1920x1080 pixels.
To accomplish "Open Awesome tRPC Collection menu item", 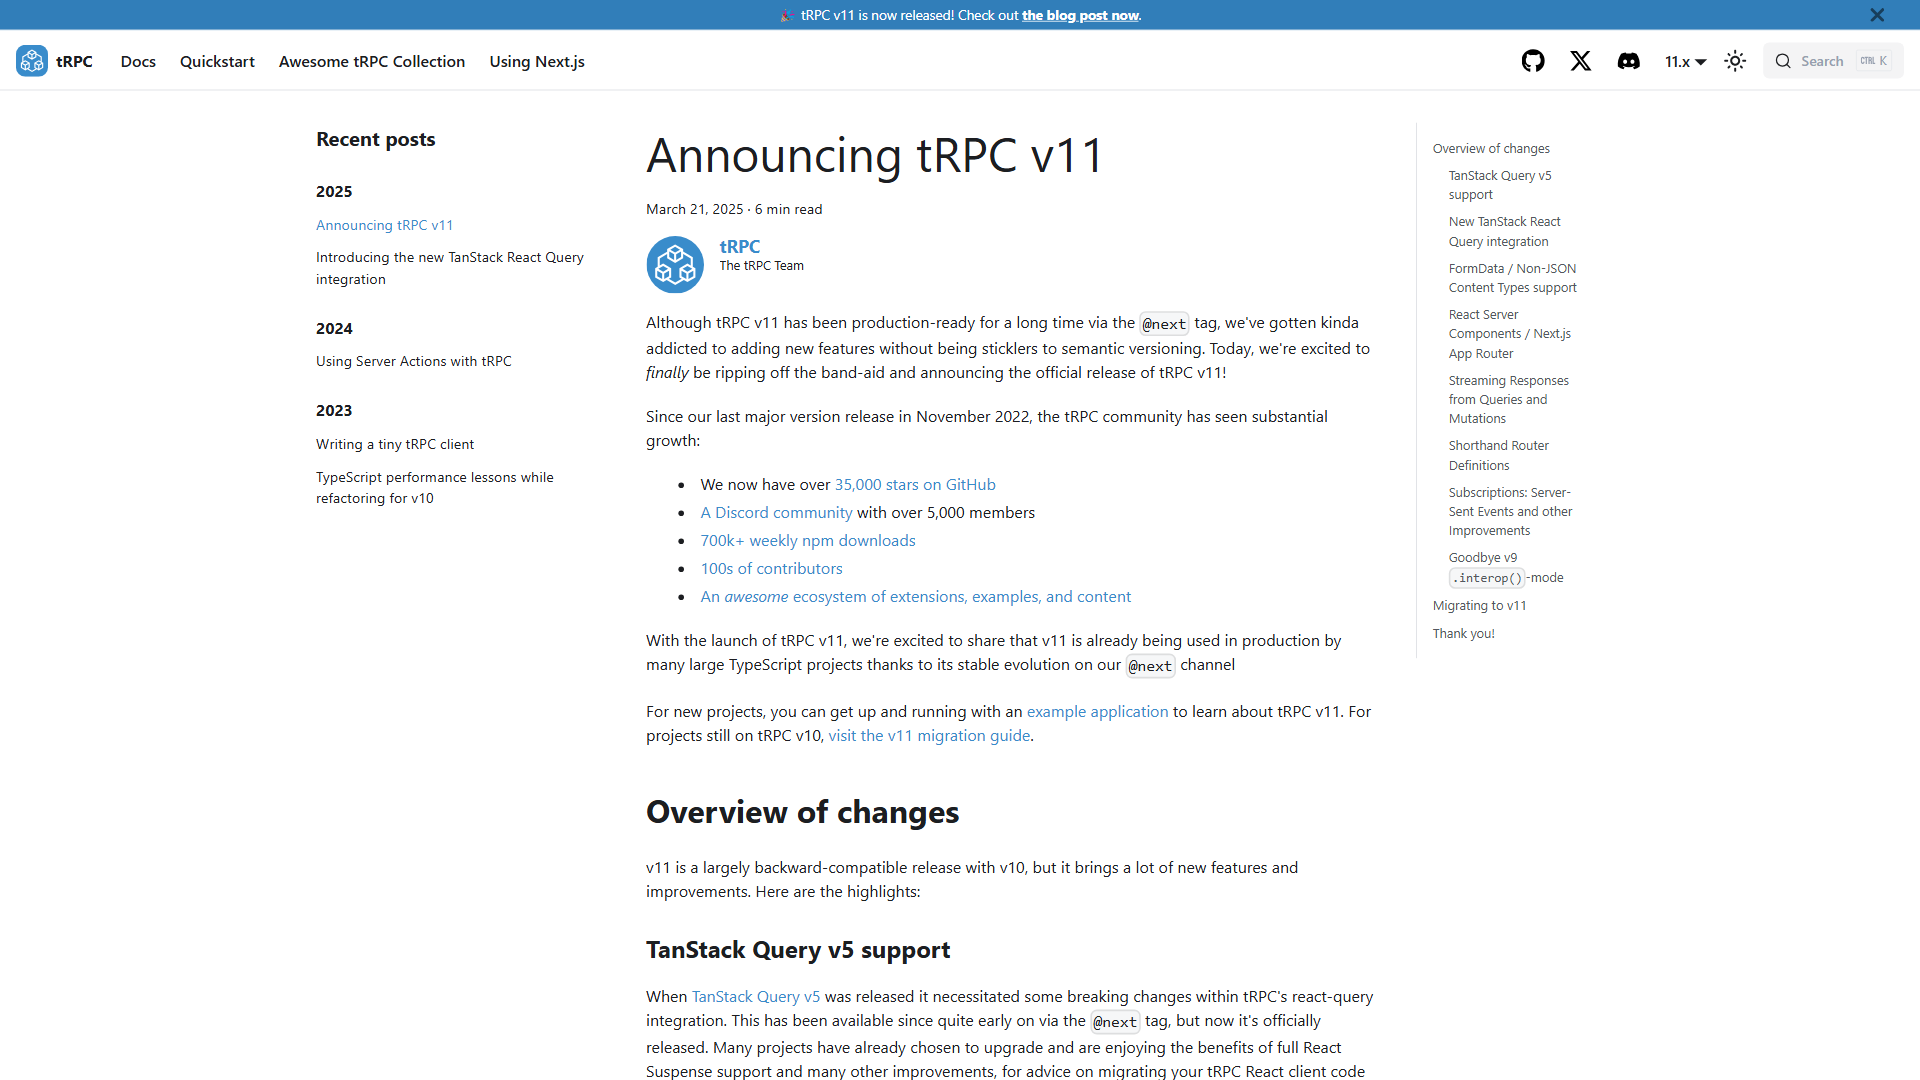I will click(372, 61).
